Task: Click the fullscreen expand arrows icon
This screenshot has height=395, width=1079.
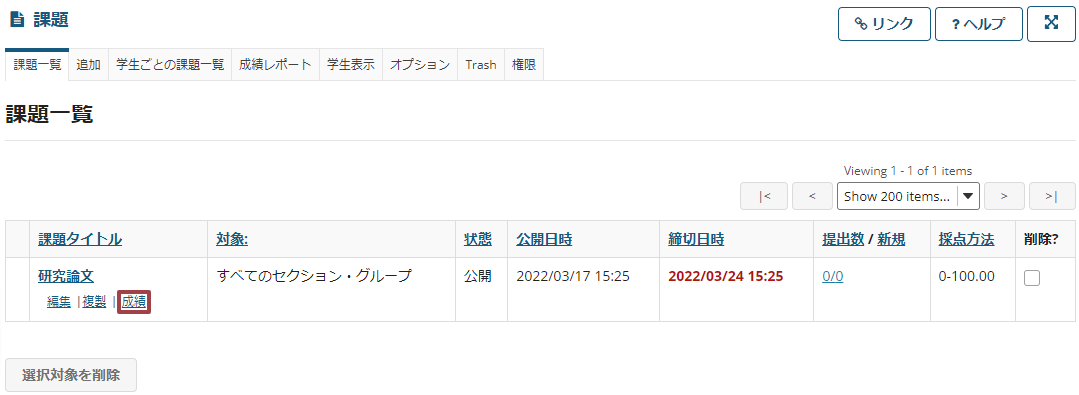Action: click(x=1051, y=24)
